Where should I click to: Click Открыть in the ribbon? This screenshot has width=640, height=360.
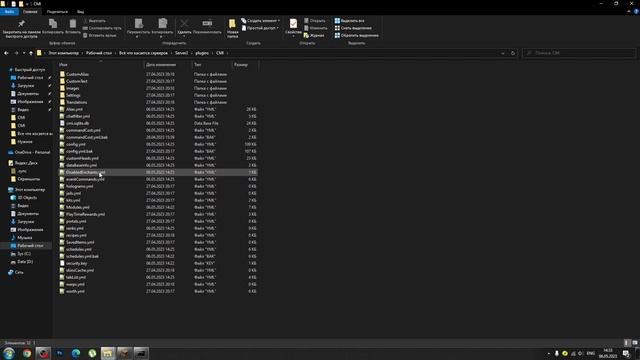click(x=315, y=21)
